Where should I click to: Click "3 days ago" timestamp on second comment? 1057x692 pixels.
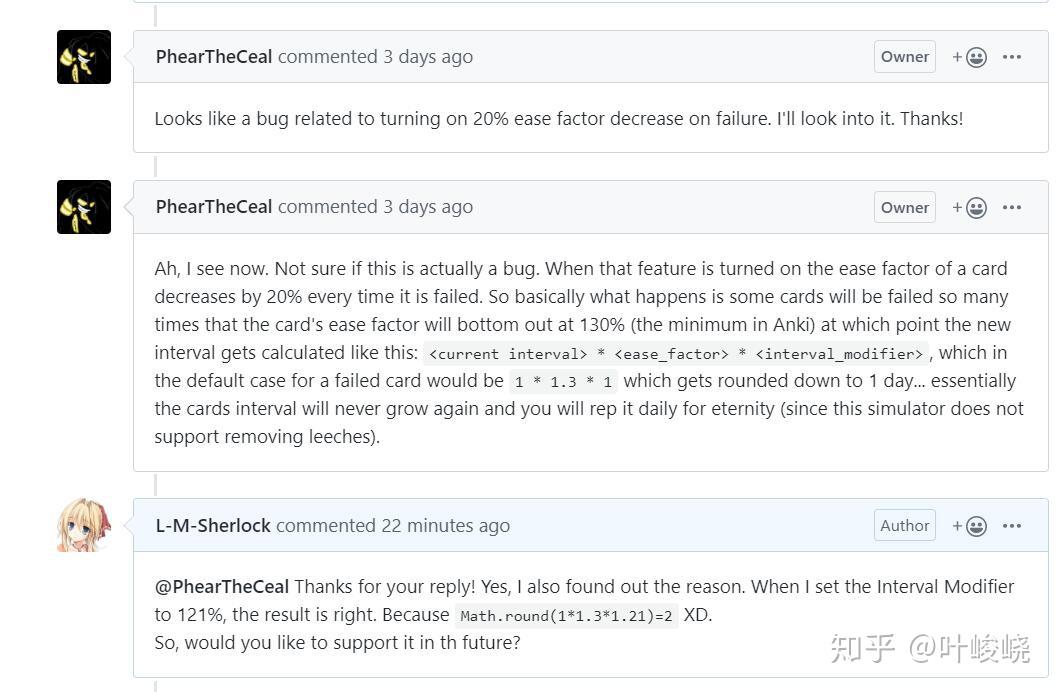pos(428,207)
